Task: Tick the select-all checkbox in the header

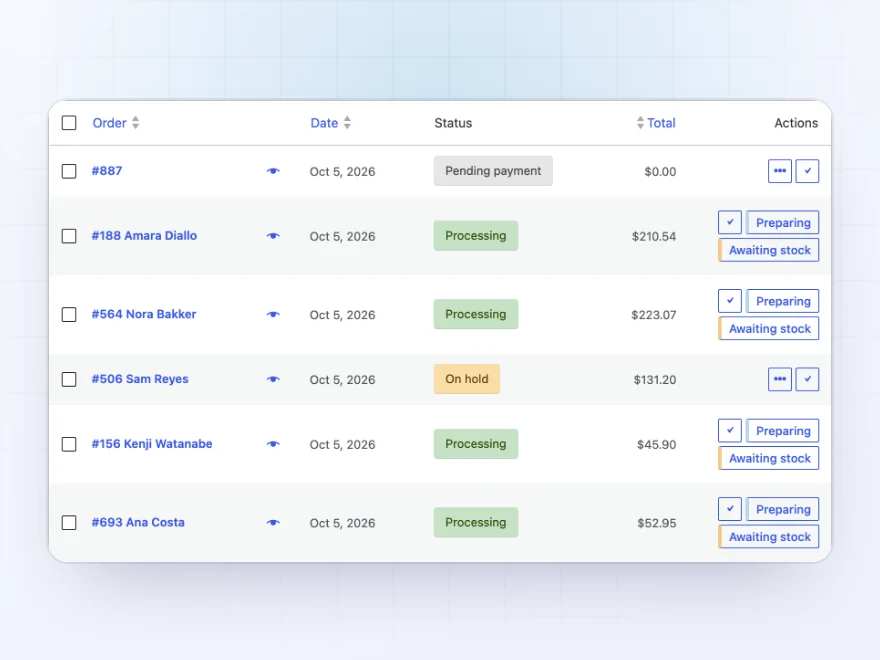Action: tap(69, 123)
